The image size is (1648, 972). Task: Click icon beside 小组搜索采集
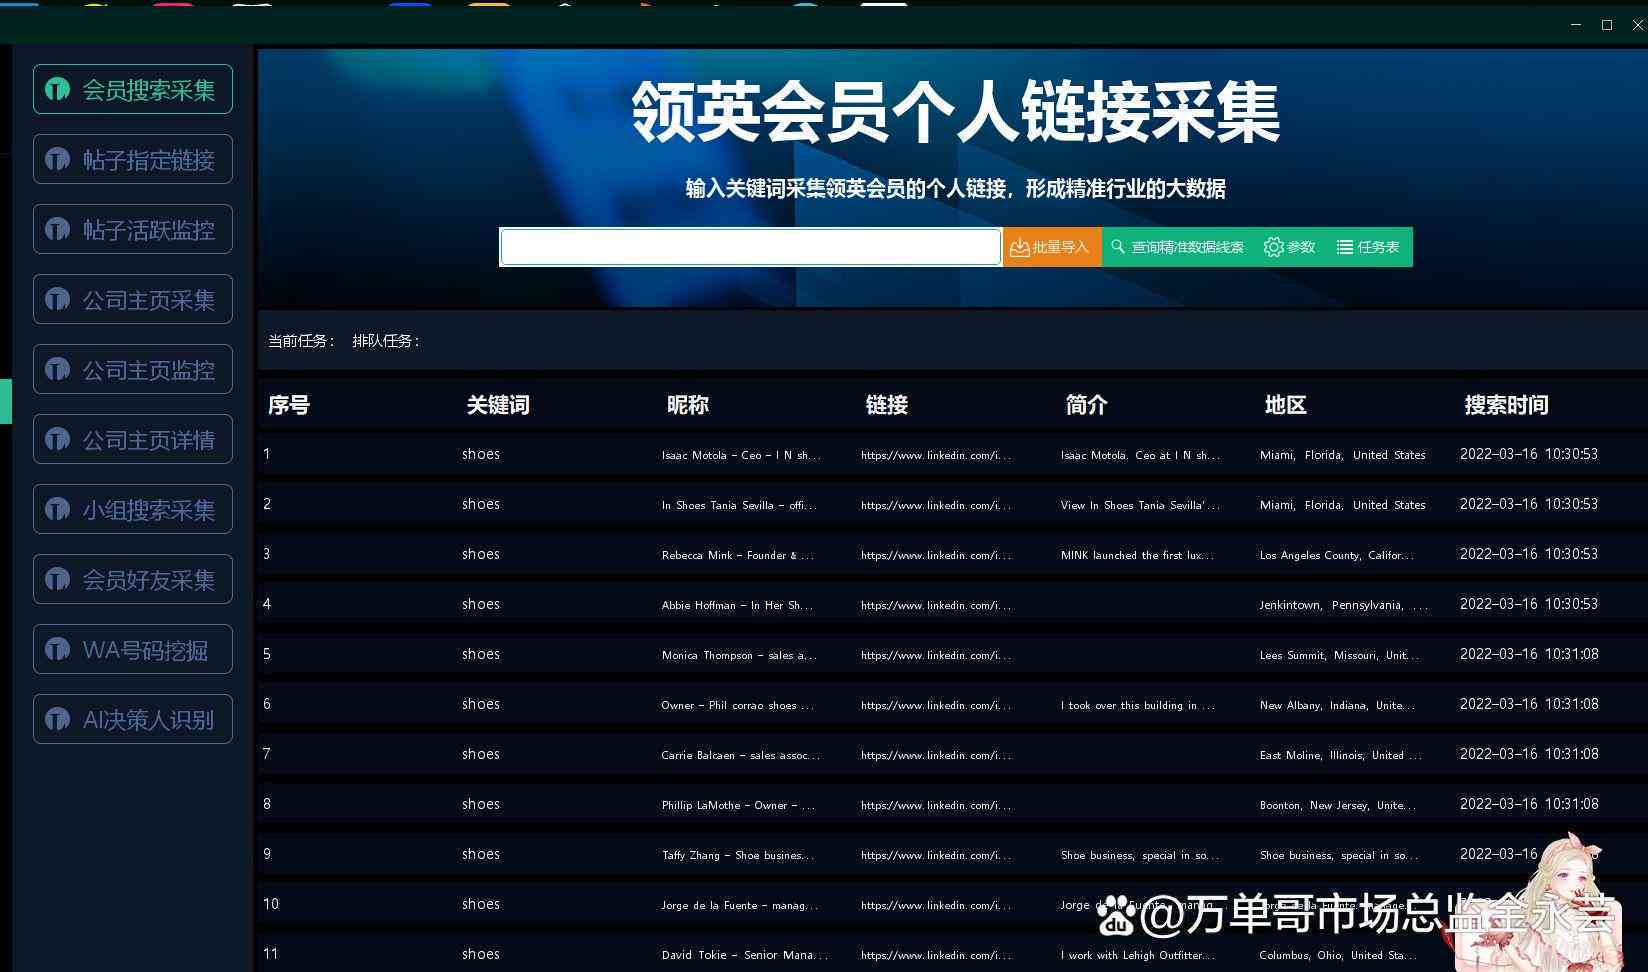click(x=57, y=510)
